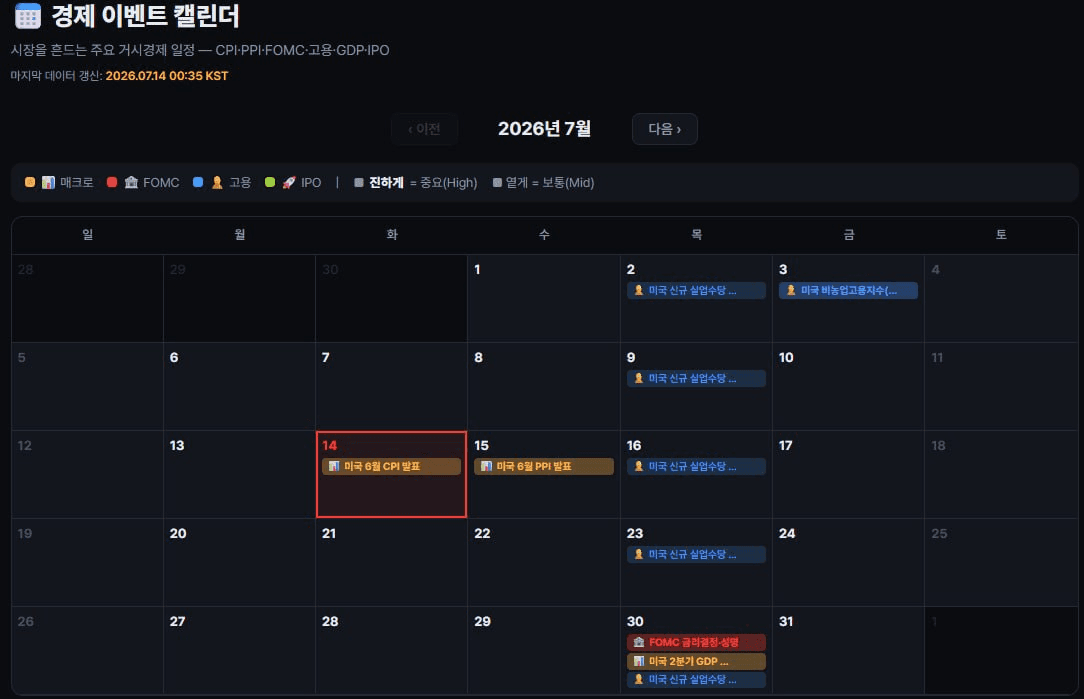Click the bar chart icon beside 매크로

coord(48,183)
